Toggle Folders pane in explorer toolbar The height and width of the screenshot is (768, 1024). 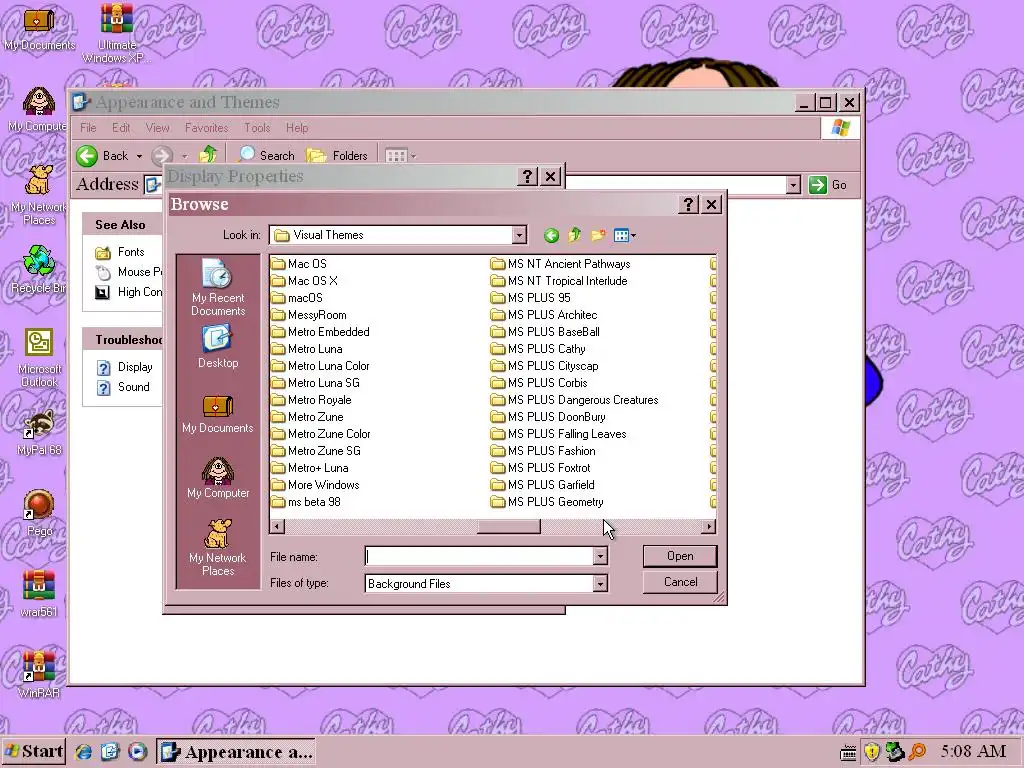pyautogui.click(x=338, y=155)
